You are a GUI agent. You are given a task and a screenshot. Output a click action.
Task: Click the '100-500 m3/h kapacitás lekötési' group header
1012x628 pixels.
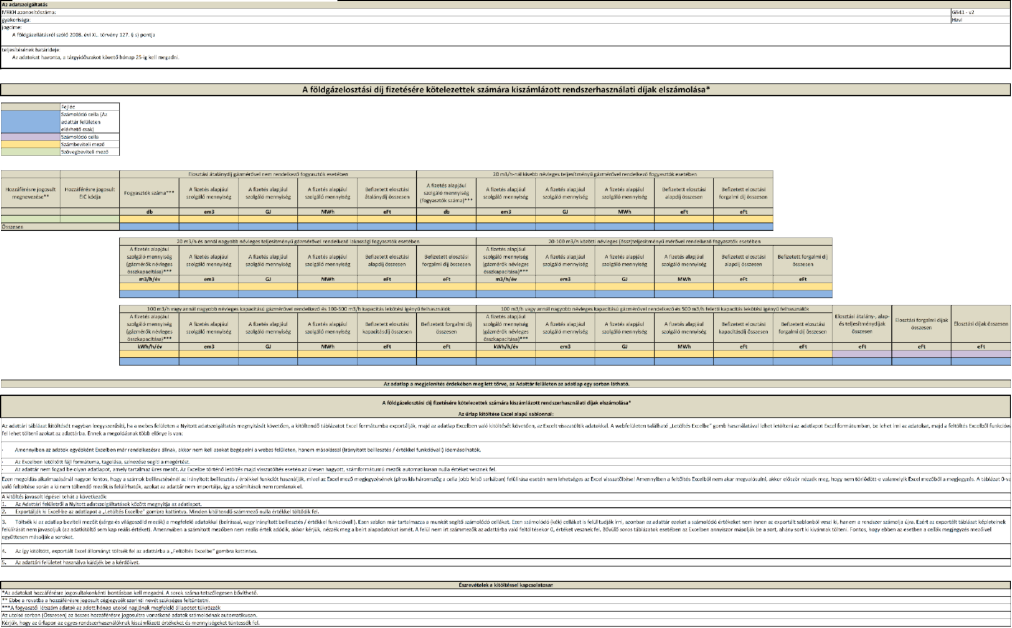coord(298,309)
